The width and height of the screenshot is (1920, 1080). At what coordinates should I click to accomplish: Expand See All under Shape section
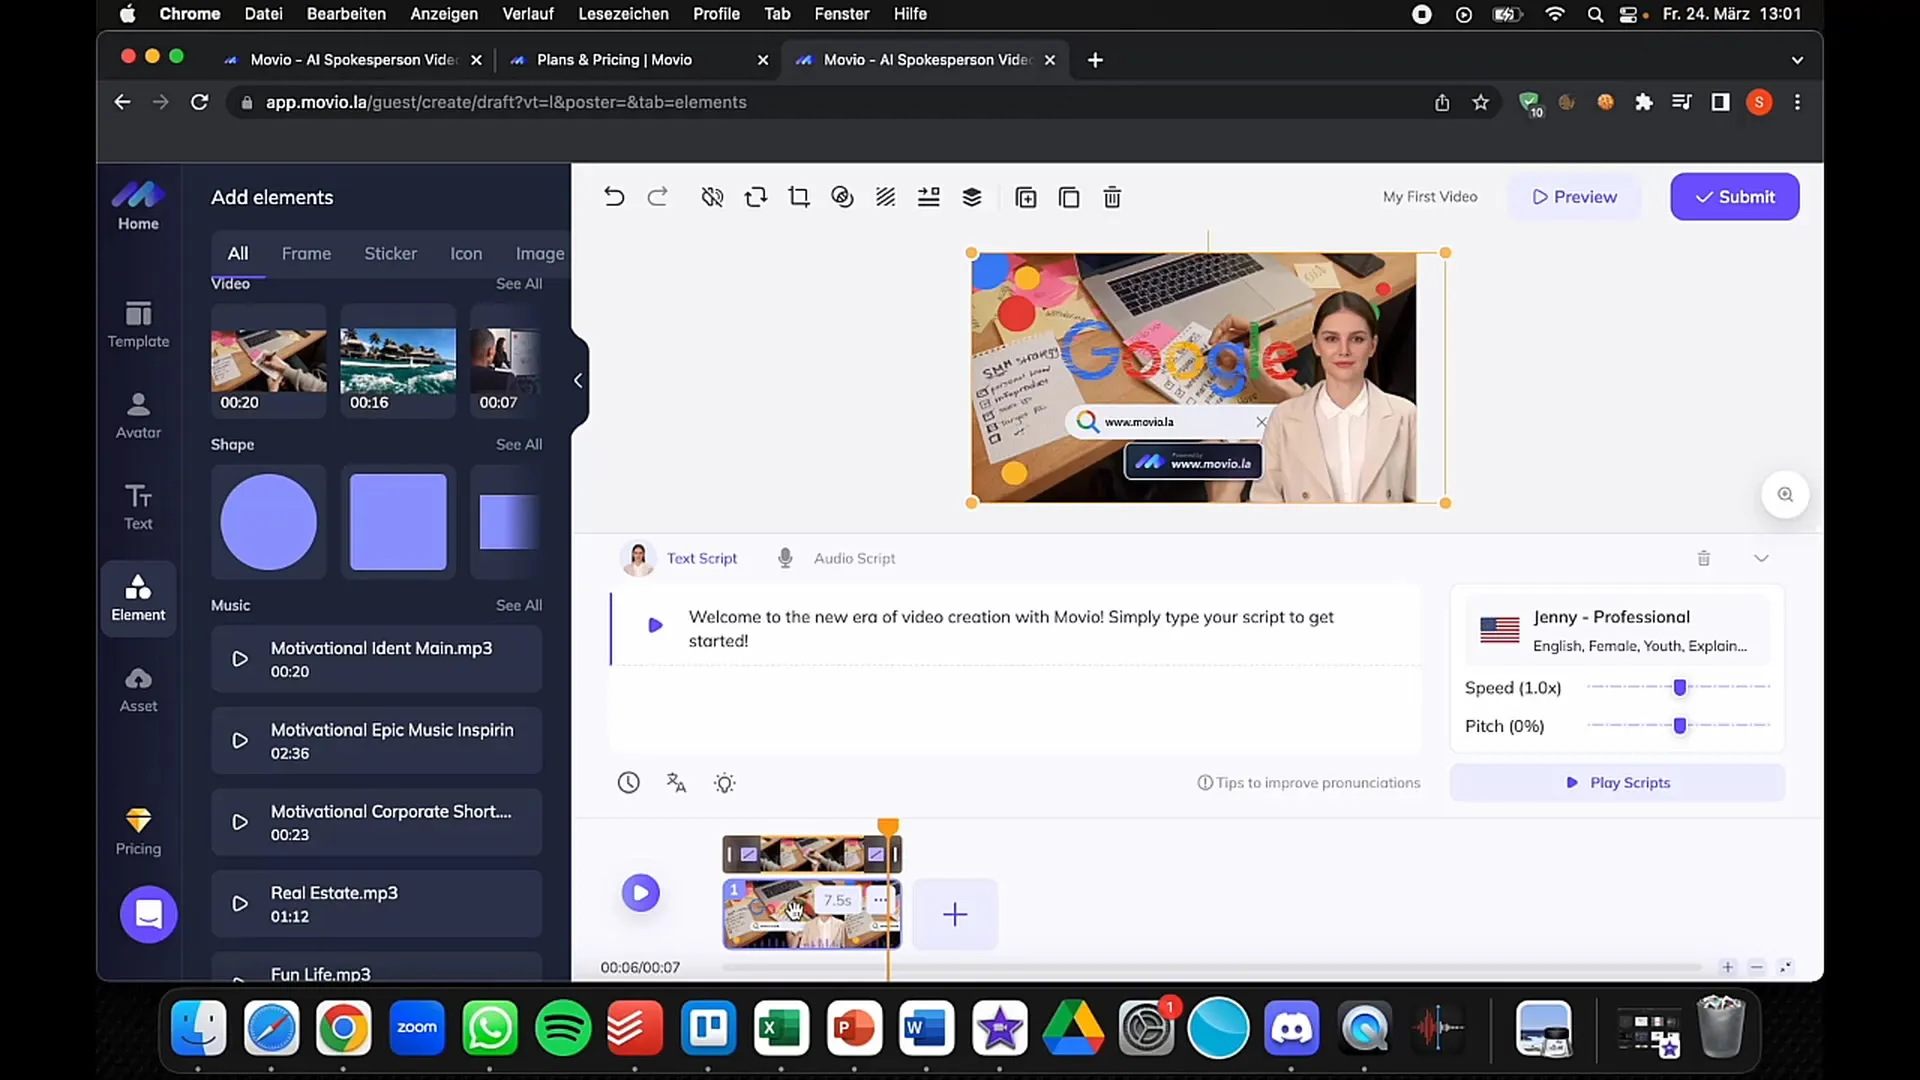520,444
